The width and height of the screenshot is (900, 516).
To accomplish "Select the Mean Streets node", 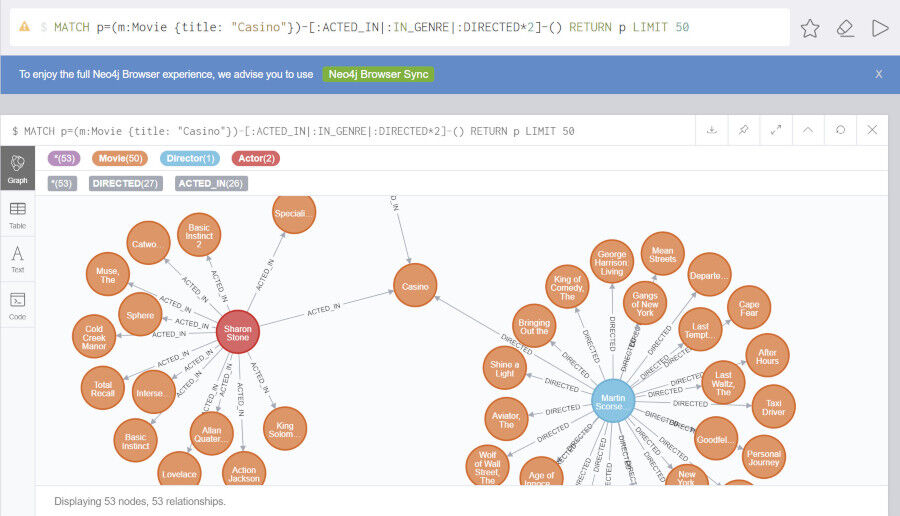I will click(662, 254).
